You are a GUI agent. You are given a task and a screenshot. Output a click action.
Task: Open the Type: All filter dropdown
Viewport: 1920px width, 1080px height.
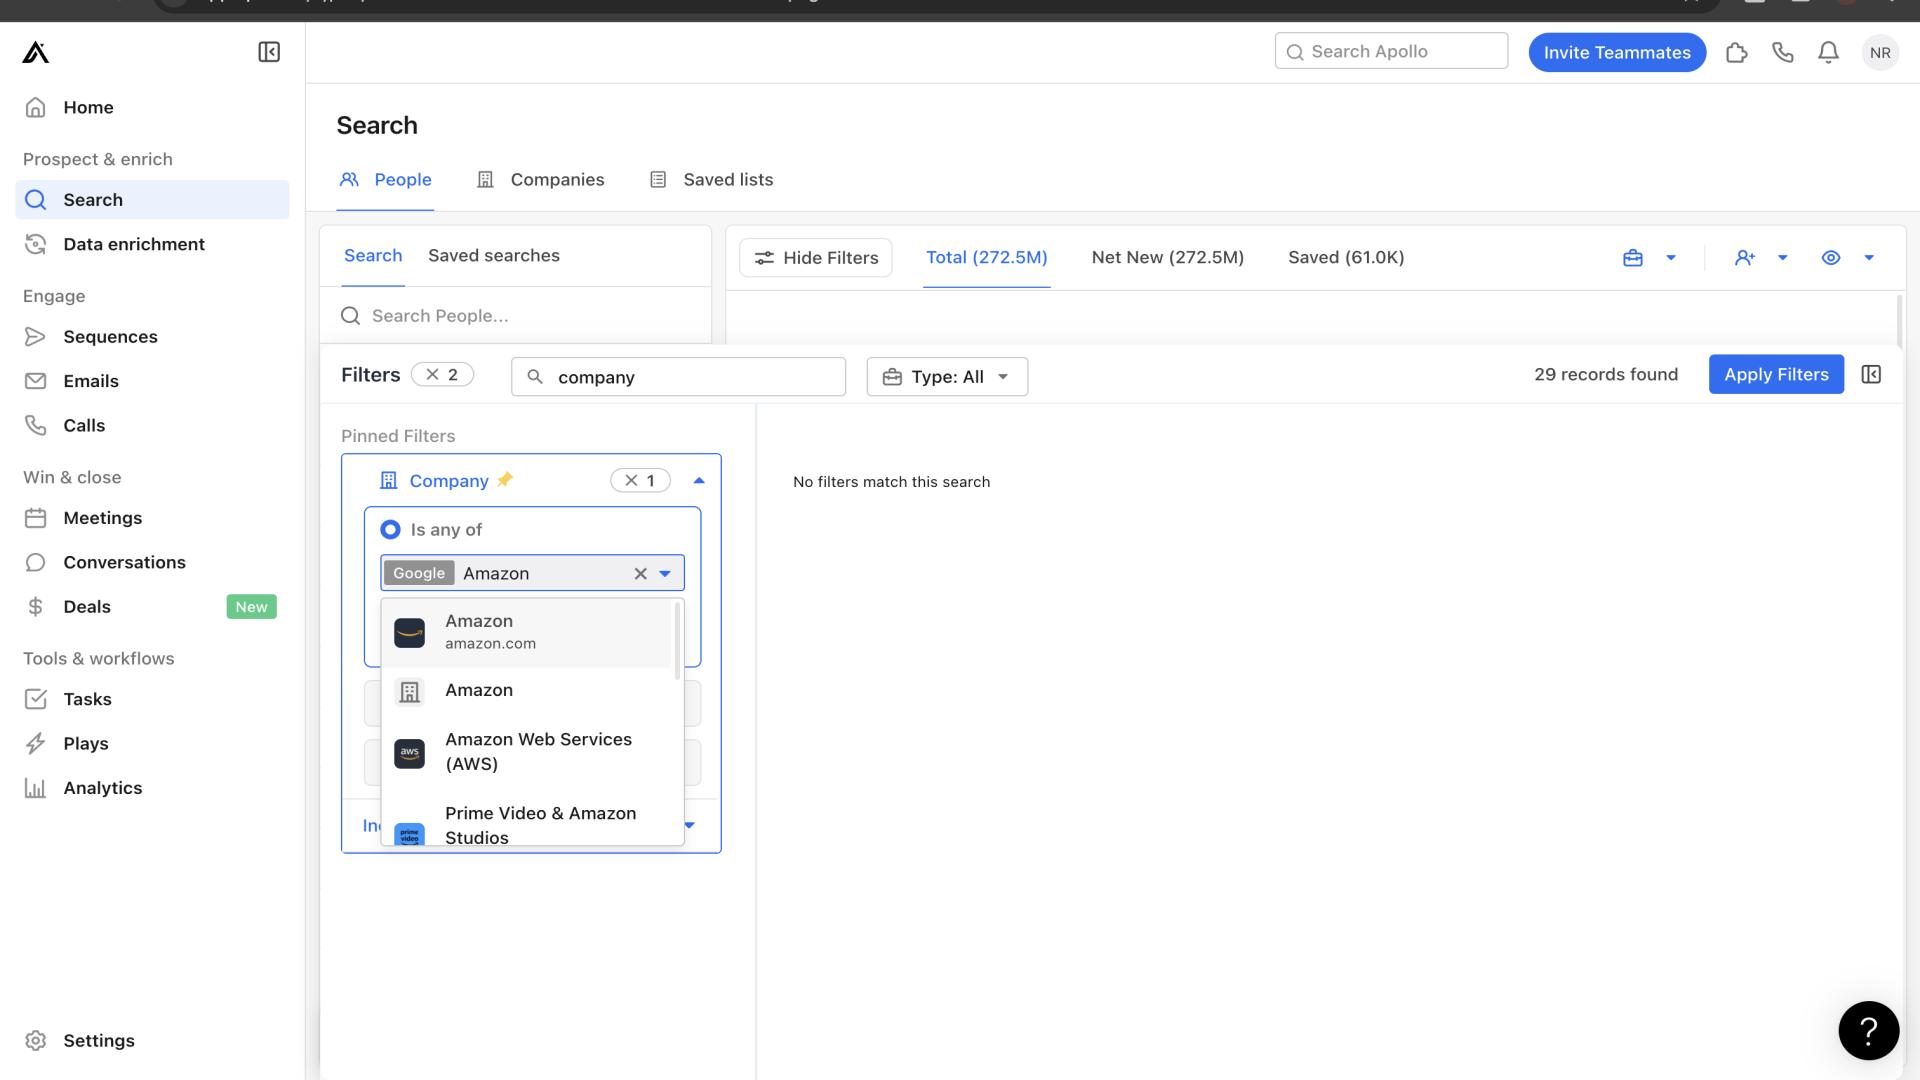(945, 375)
